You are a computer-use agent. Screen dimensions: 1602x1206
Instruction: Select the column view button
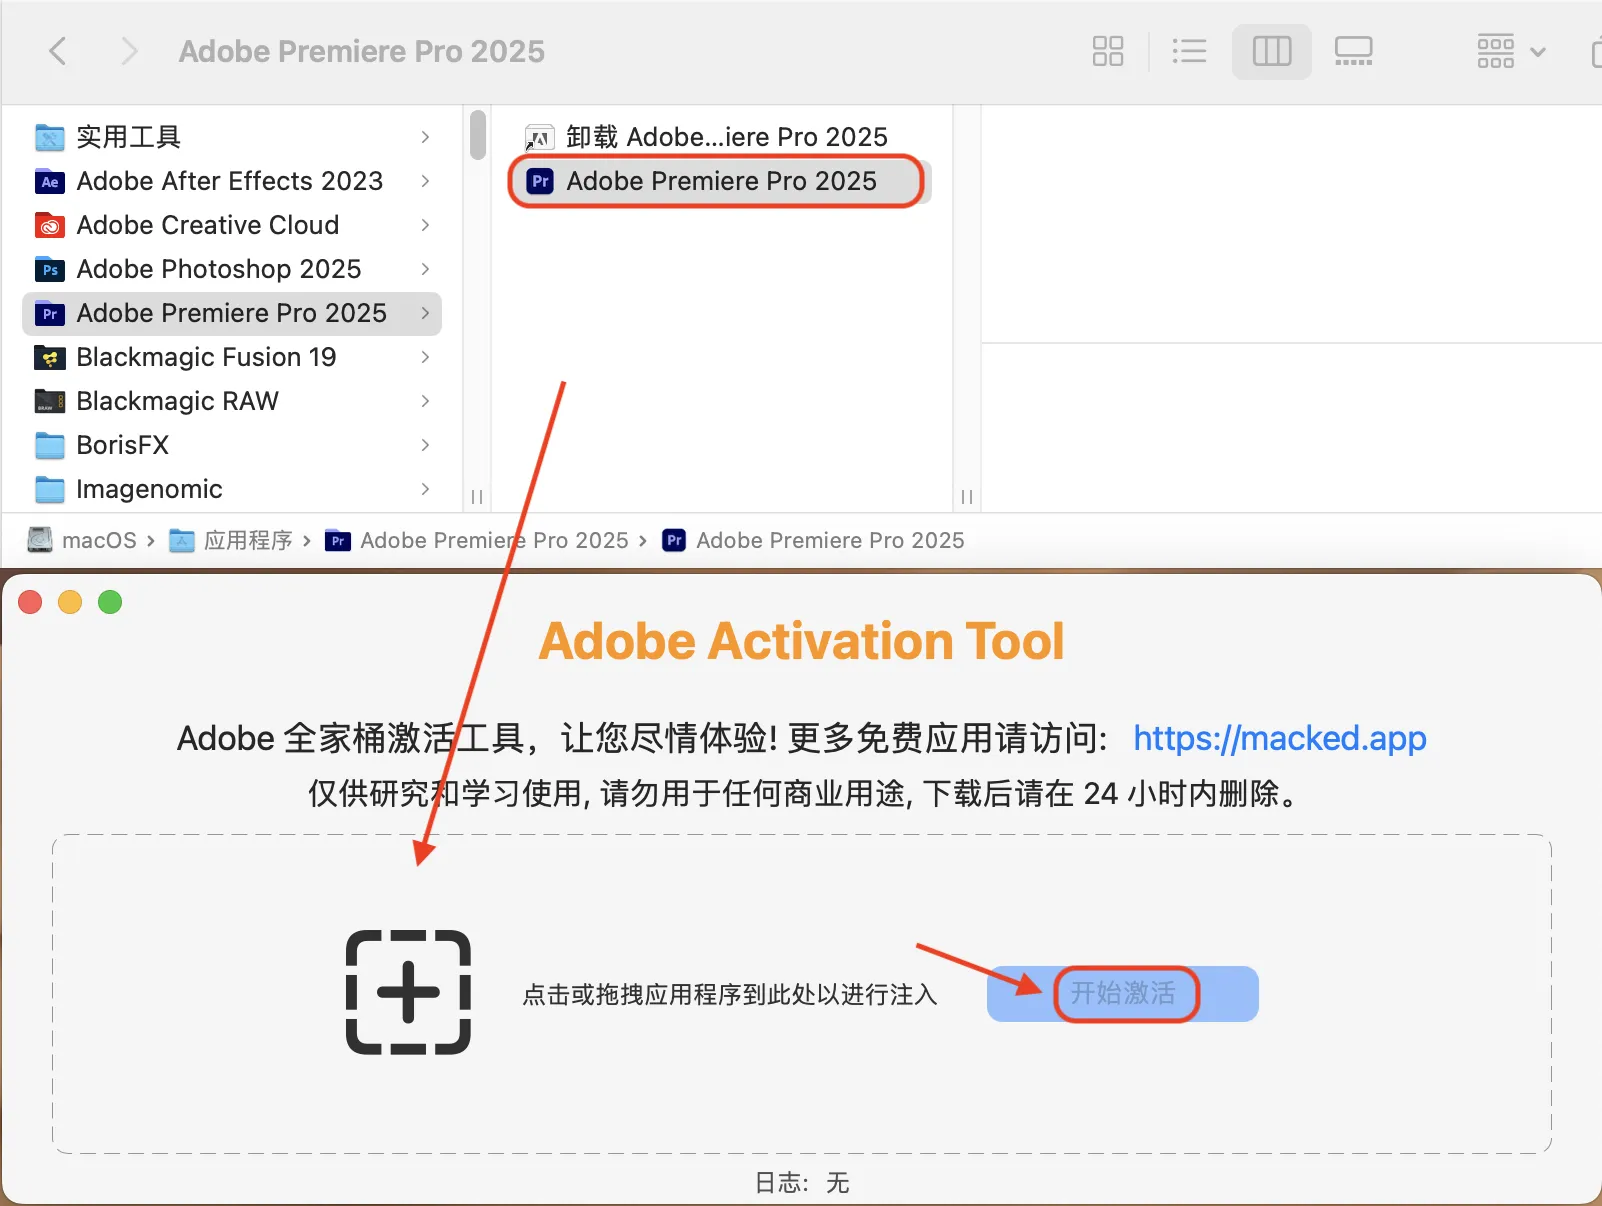coord(1271,51)
